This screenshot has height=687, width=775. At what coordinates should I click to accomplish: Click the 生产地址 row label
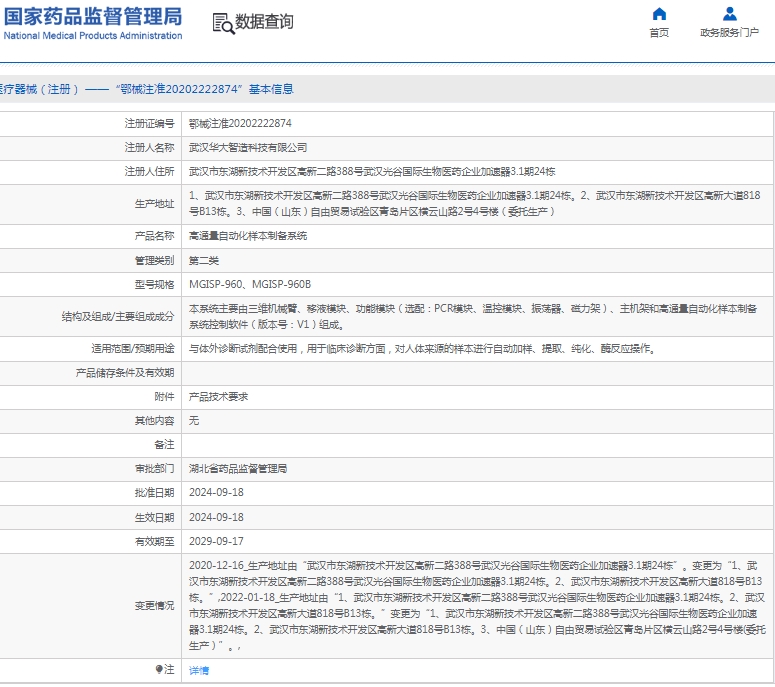154,204
